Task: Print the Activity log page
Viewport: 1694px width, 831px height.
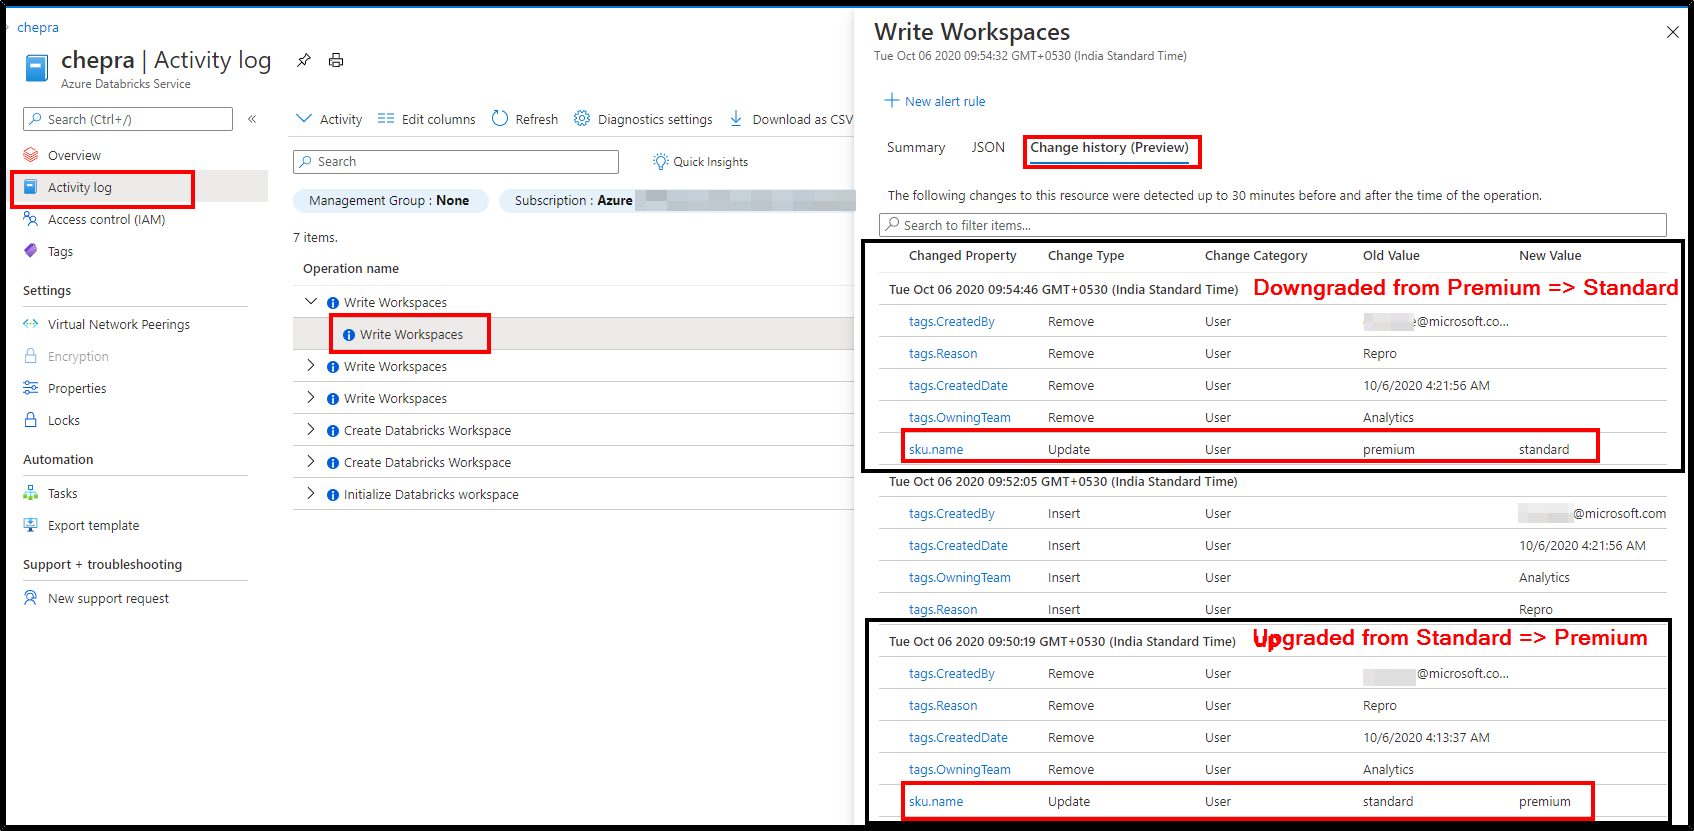Action: click(x=336, y=60)
